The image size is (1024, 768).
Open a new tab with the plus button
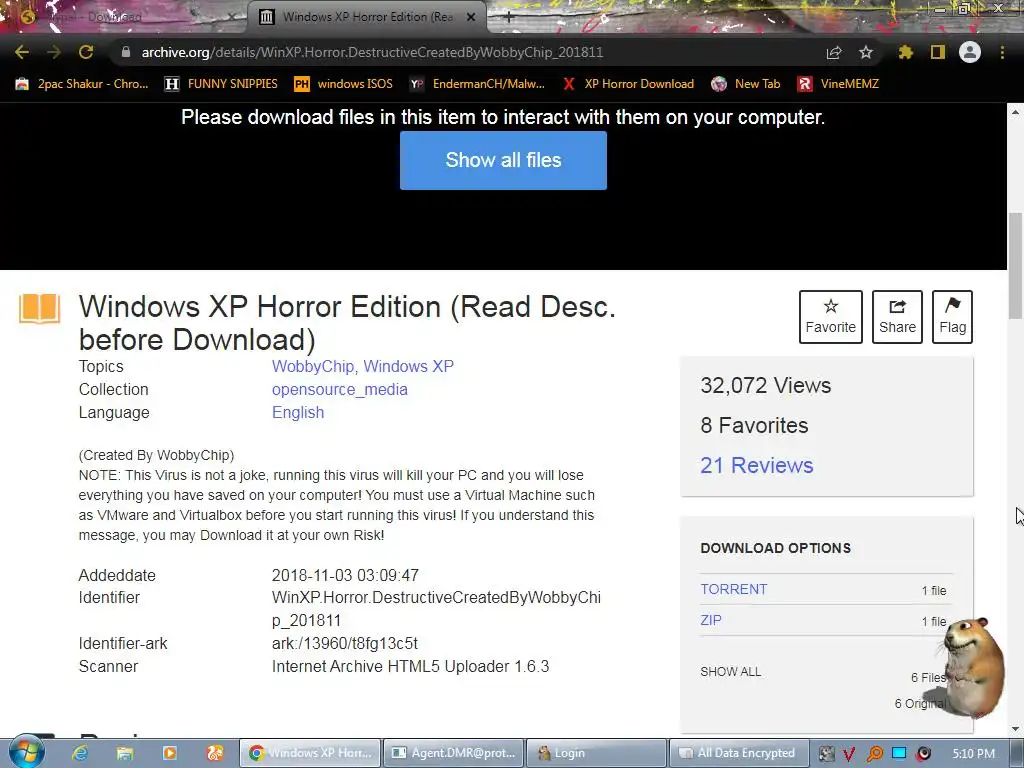click(x=509, y=18)
